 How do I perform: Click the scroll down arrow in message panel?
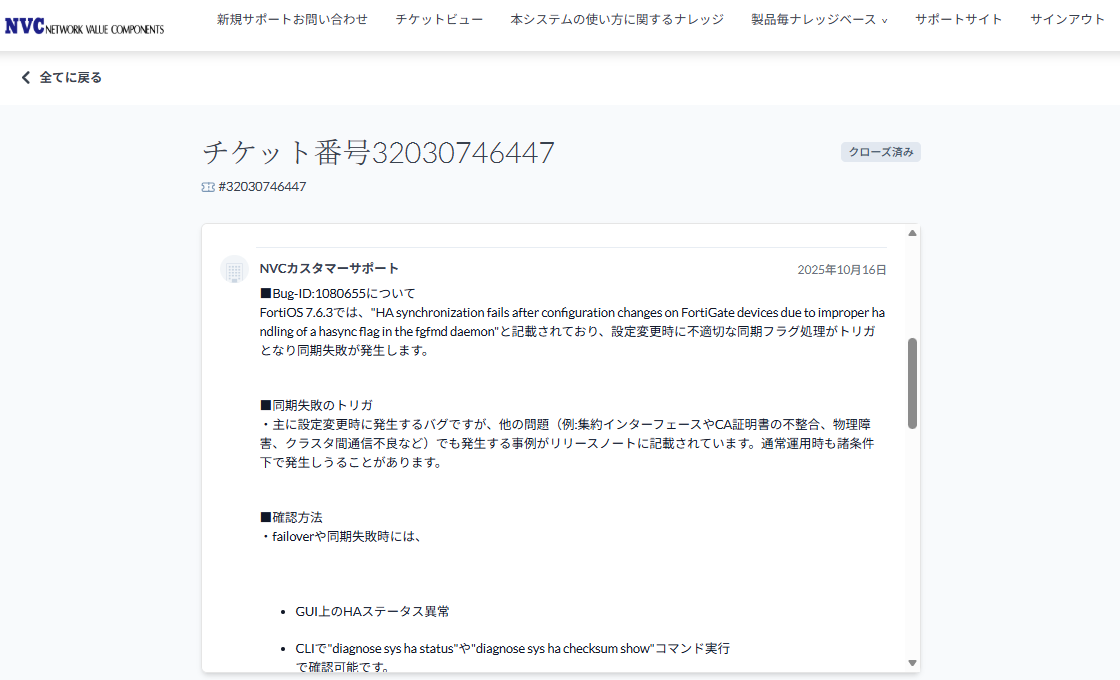tap(912, 662)
